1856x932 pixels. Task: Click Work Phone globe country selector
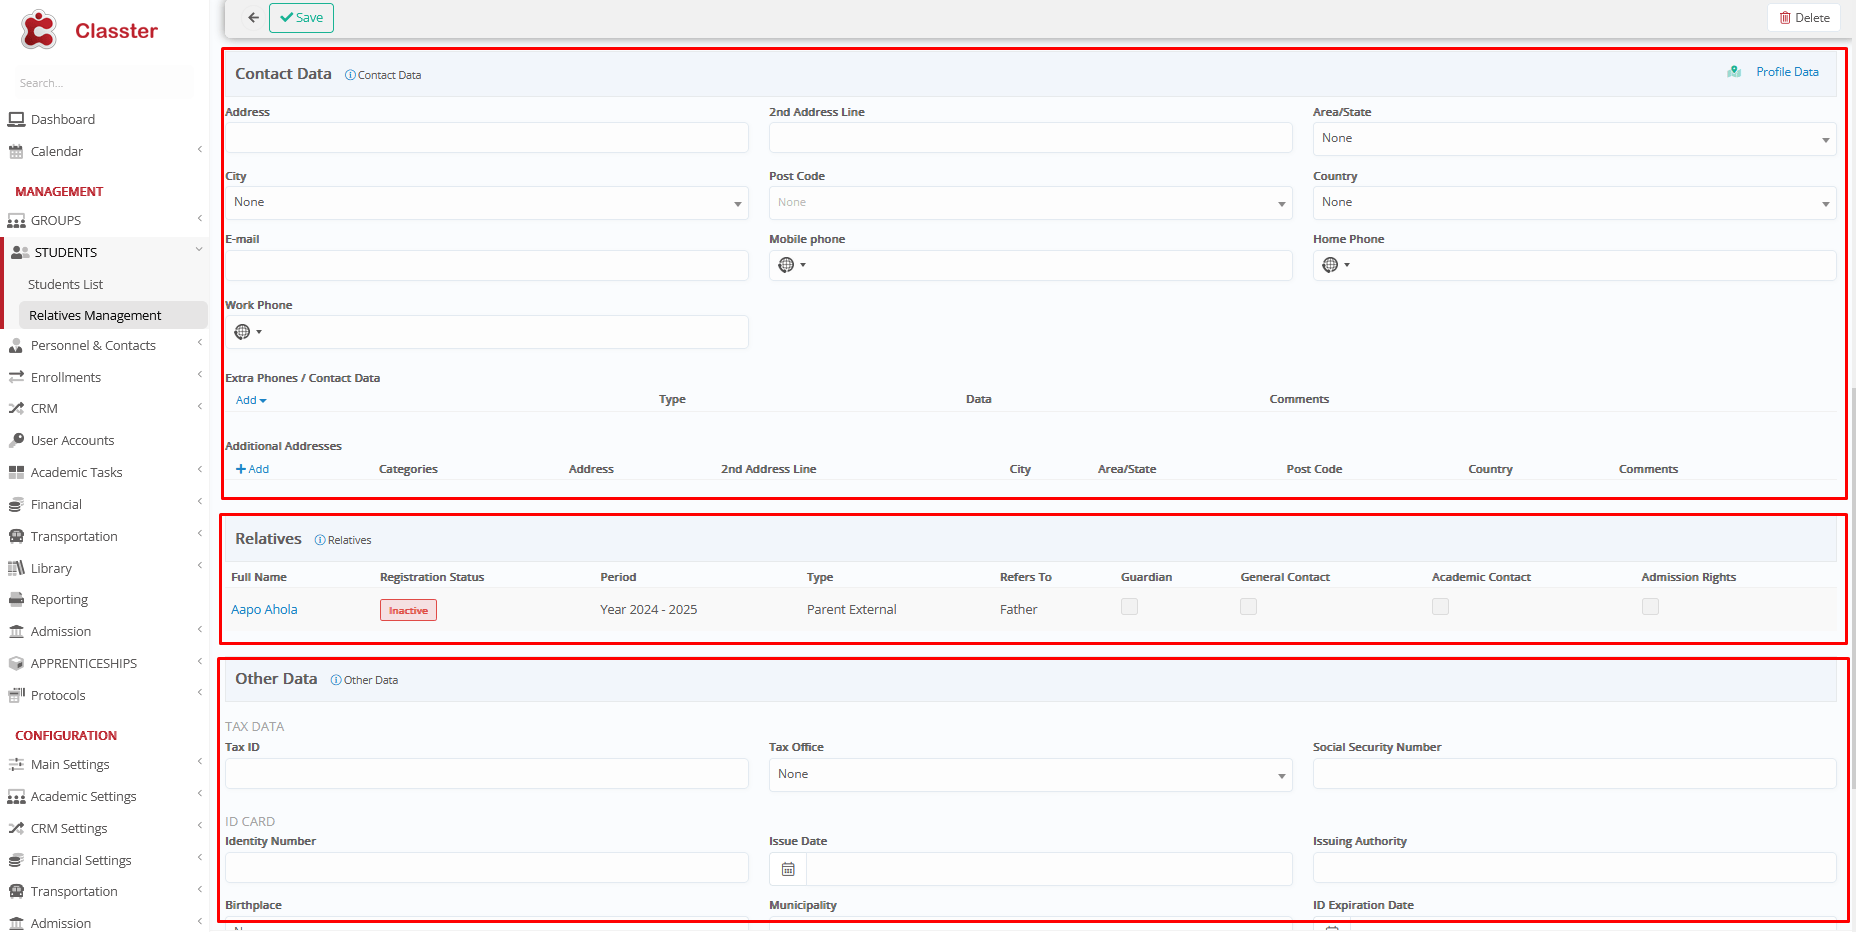[x=246, y=332]
